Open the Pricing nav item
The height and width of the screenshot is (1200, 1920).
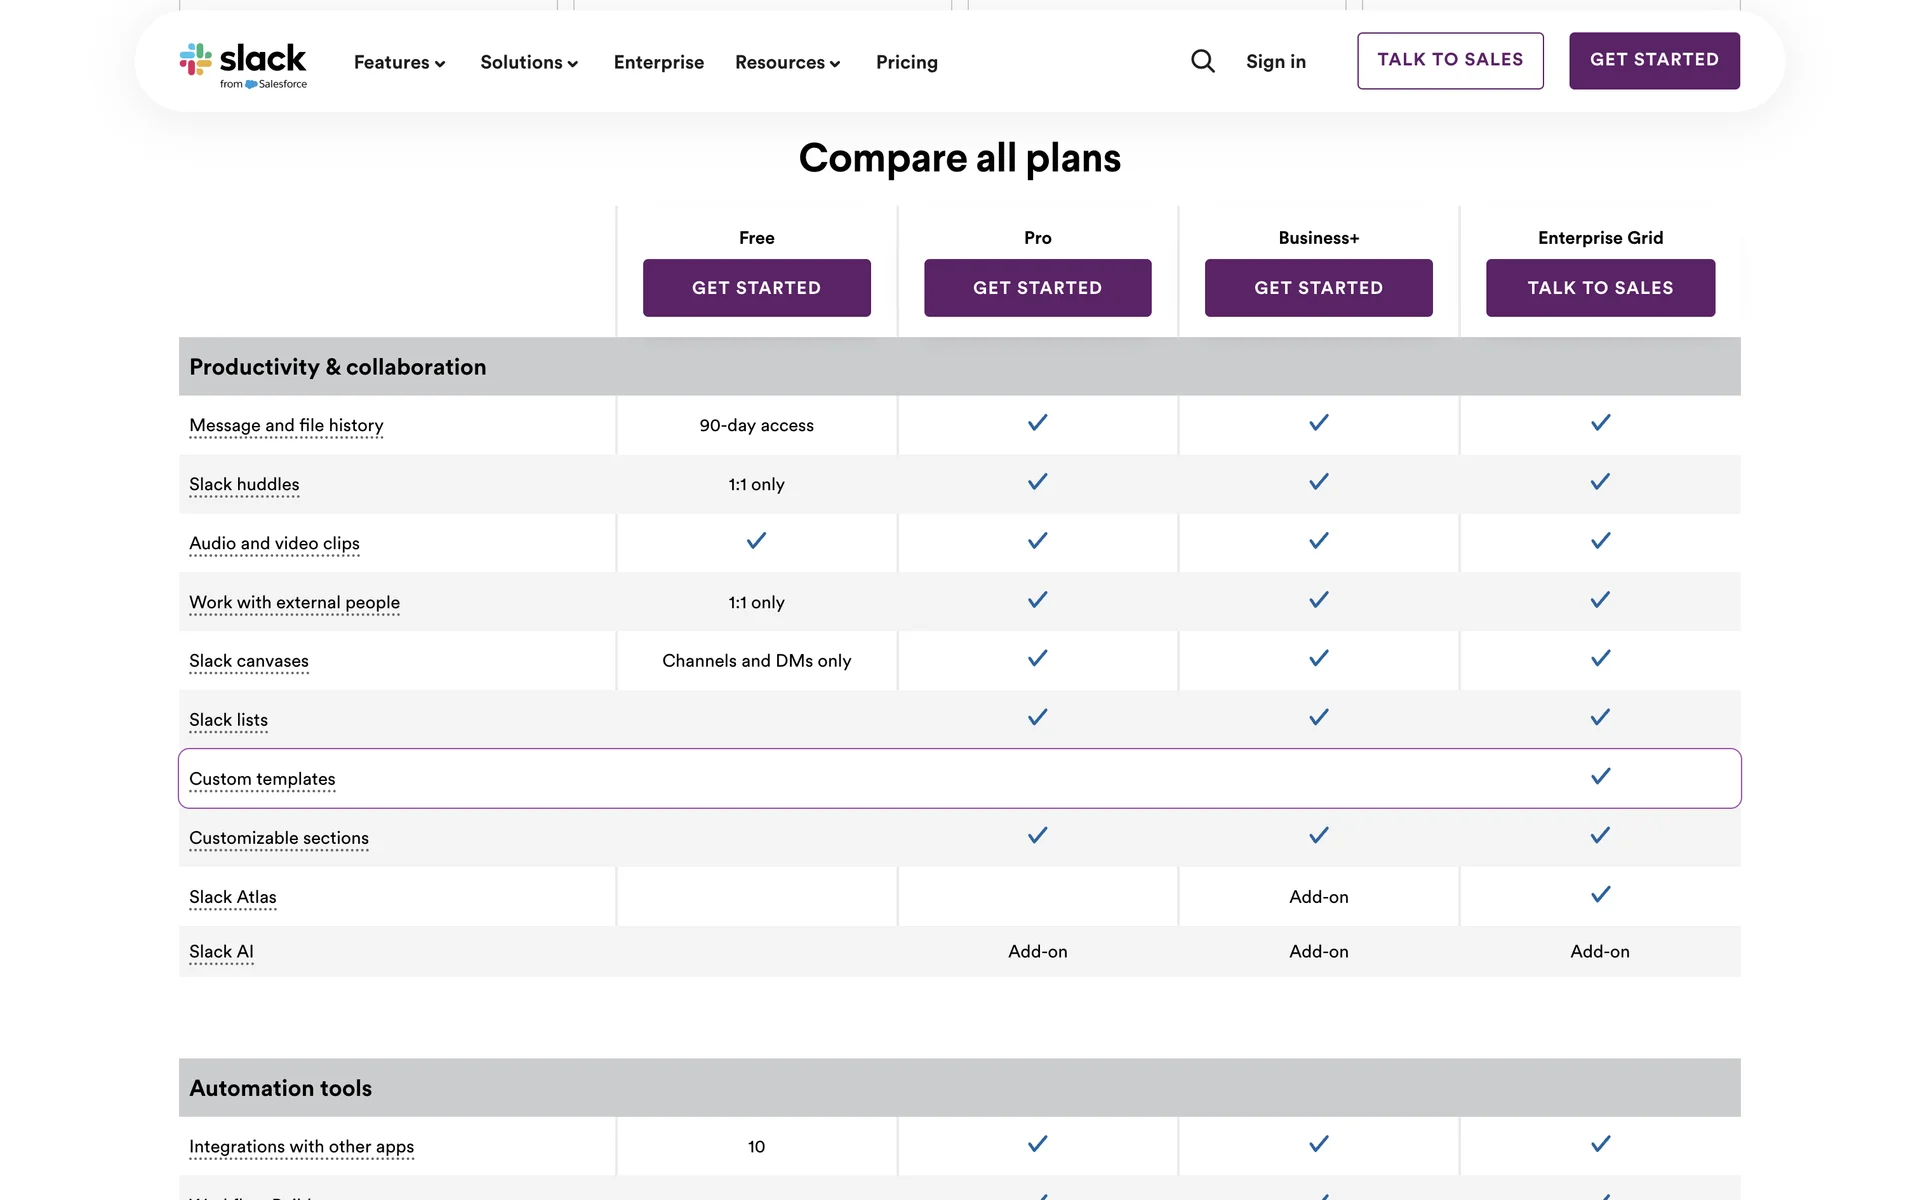(x=906, y=62)
